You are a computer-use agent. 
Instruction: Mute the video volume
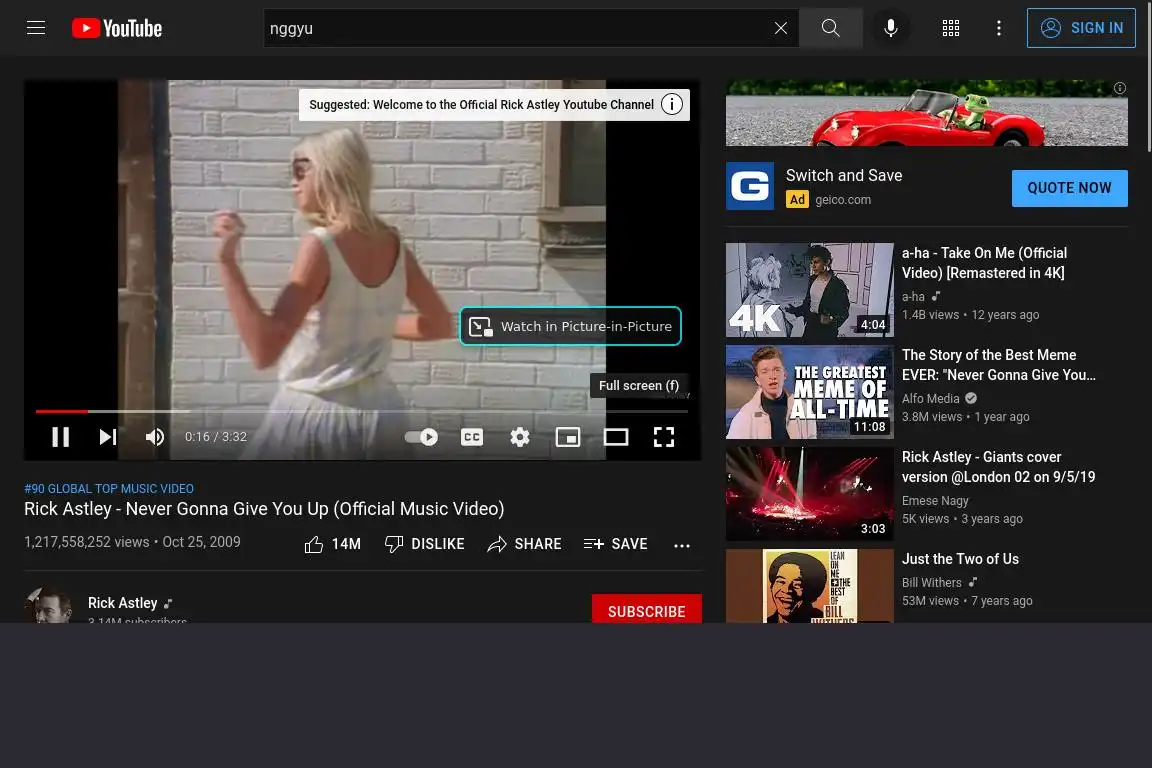154,437
